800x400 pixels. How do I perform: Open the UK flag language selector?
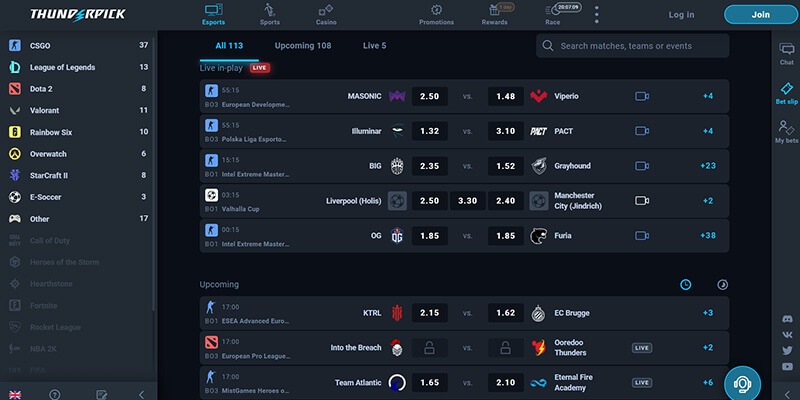(14, 394)
